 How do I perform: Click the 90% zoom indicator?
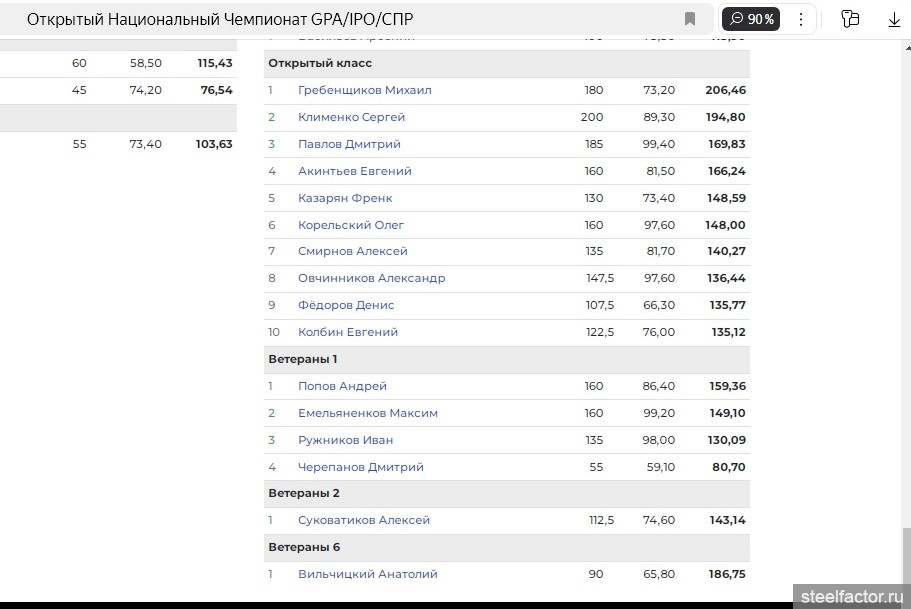pos(751,19)
